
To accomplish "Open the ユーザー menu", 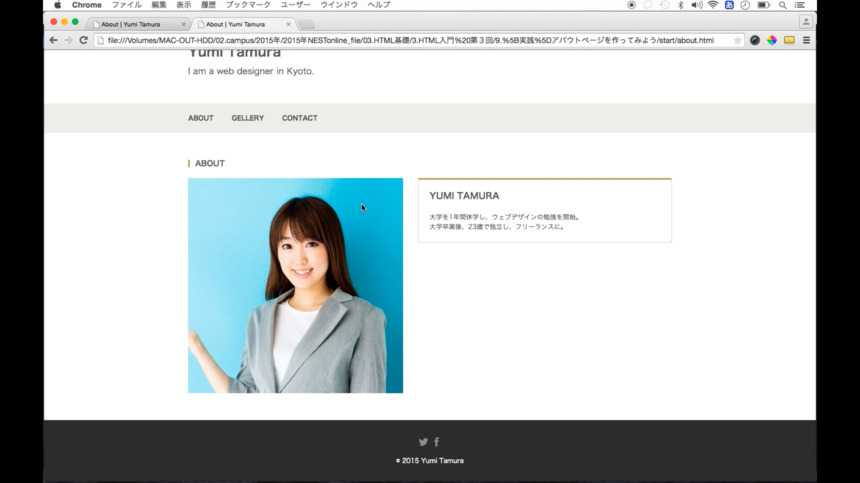I will point(295,5).
